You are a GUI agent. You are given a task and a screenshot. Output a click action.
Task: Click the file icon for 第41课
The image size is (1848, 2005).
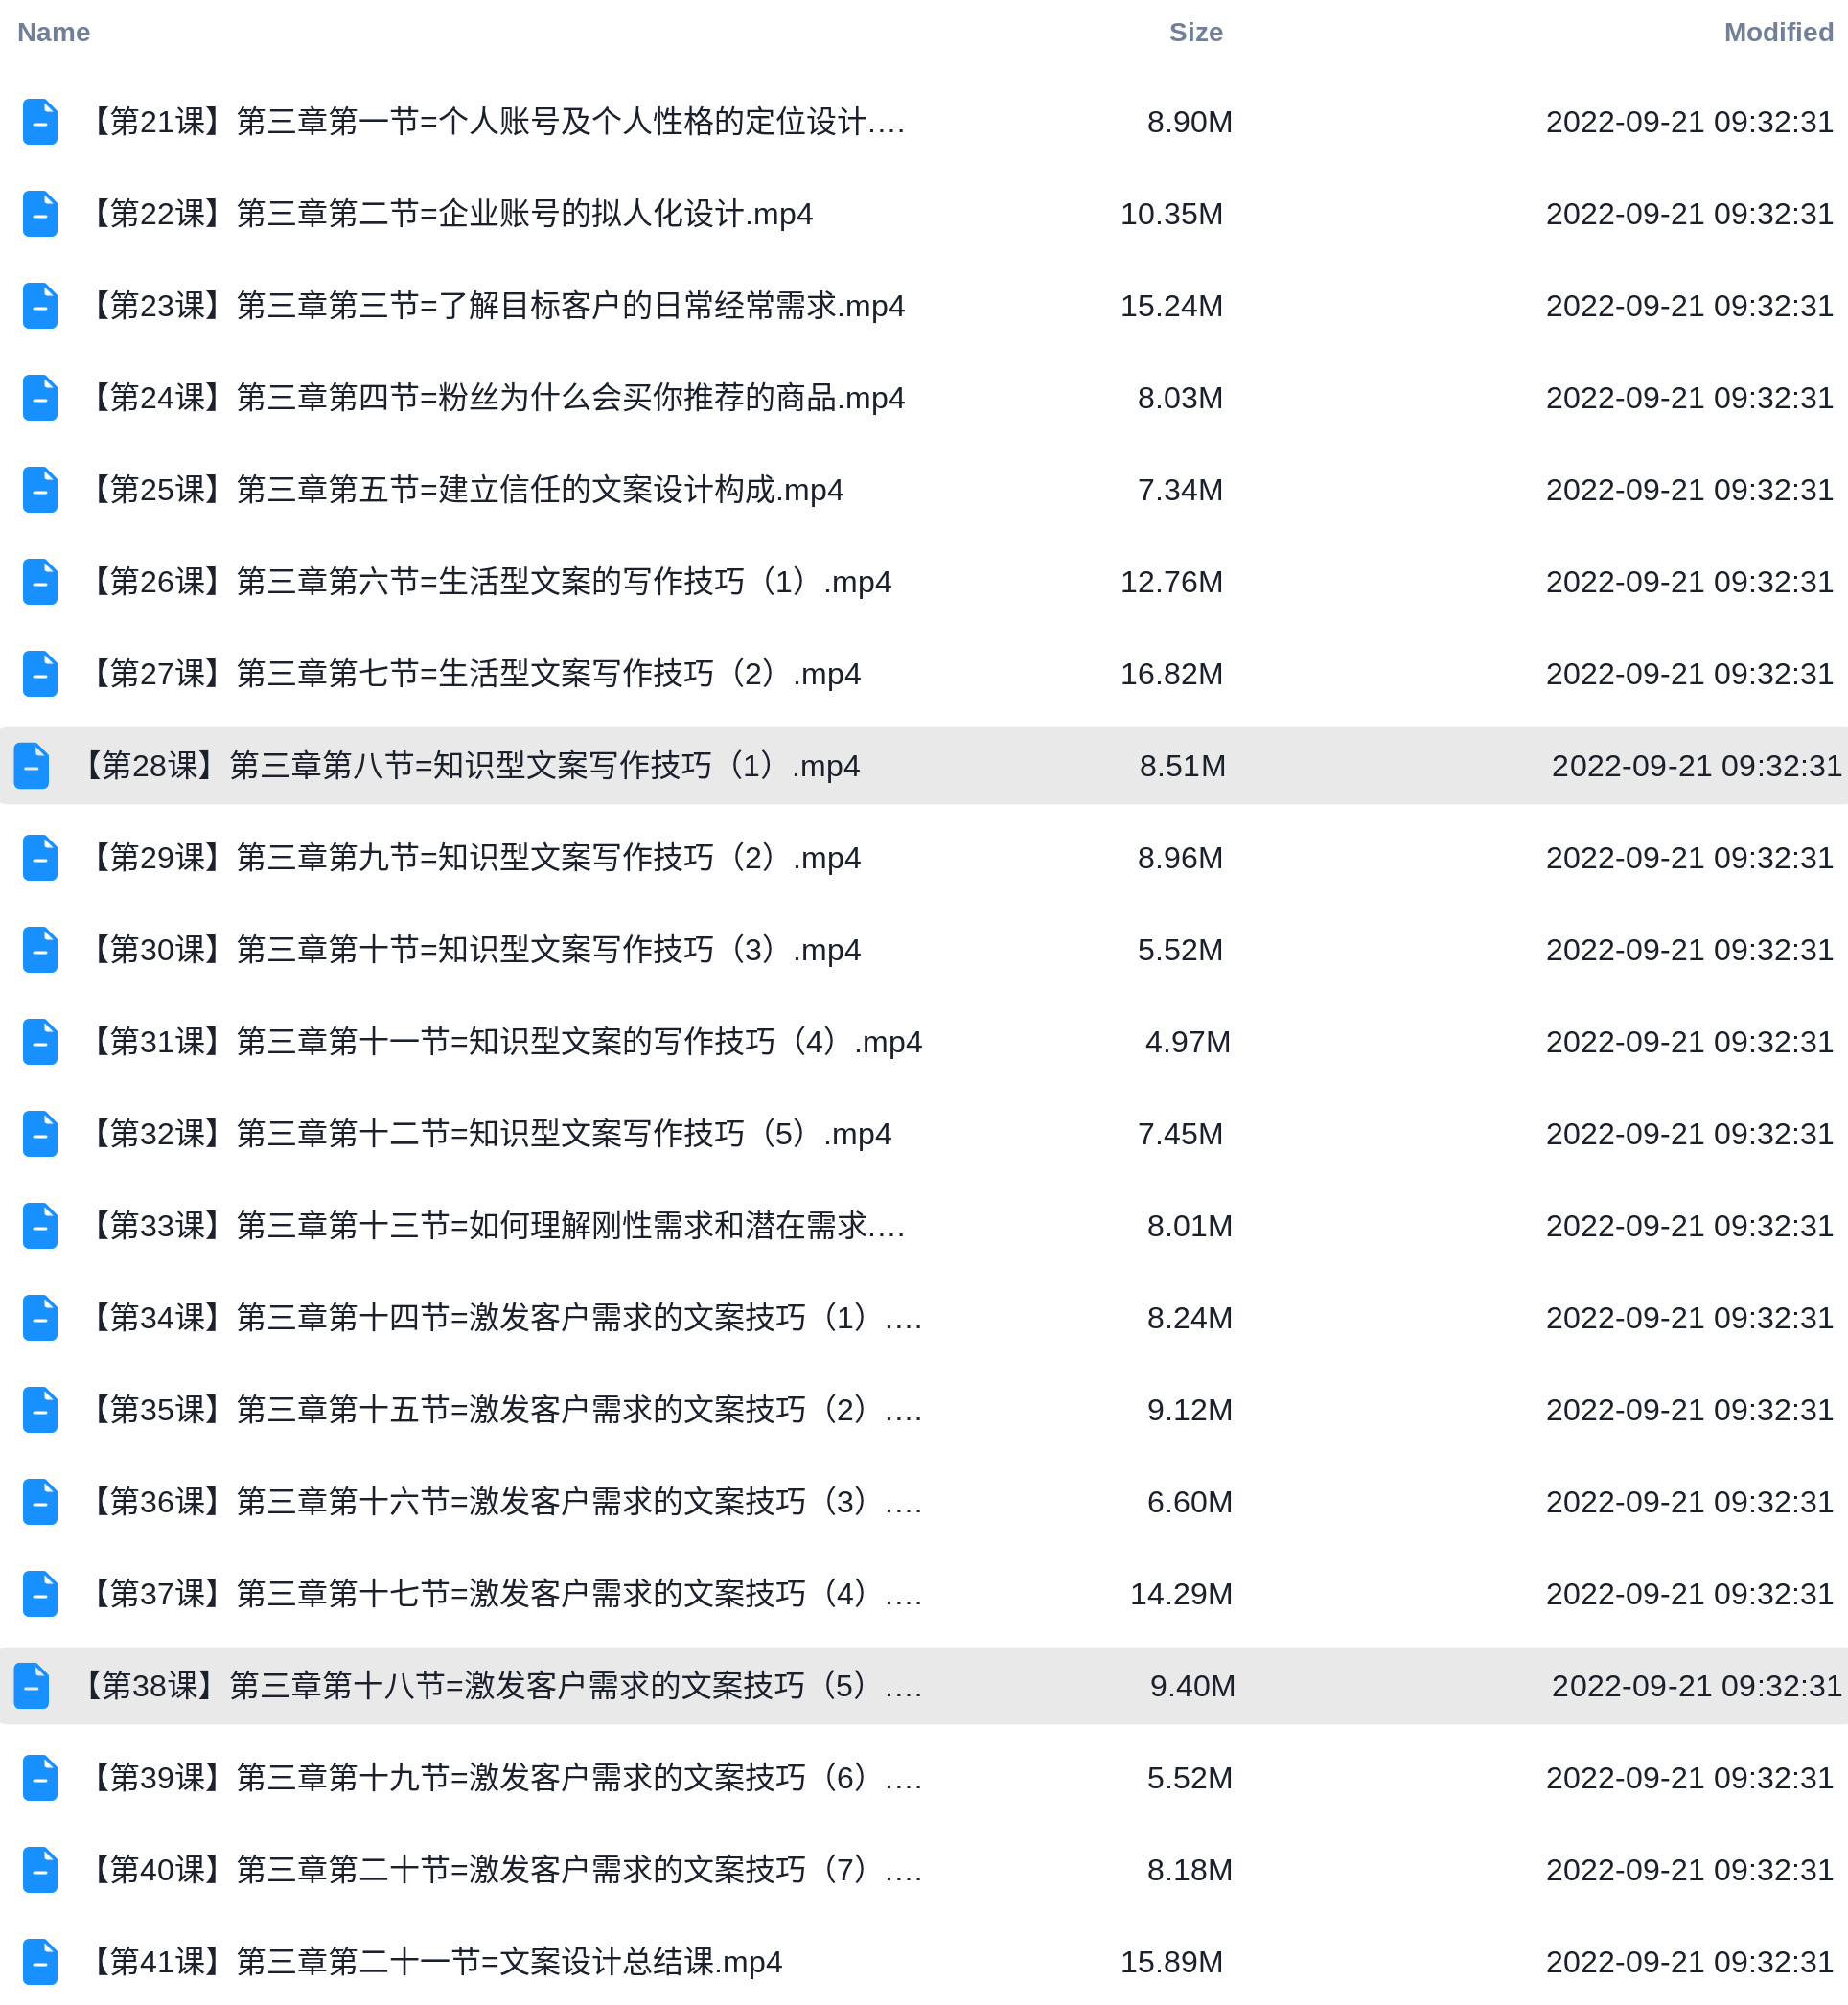40,1962
